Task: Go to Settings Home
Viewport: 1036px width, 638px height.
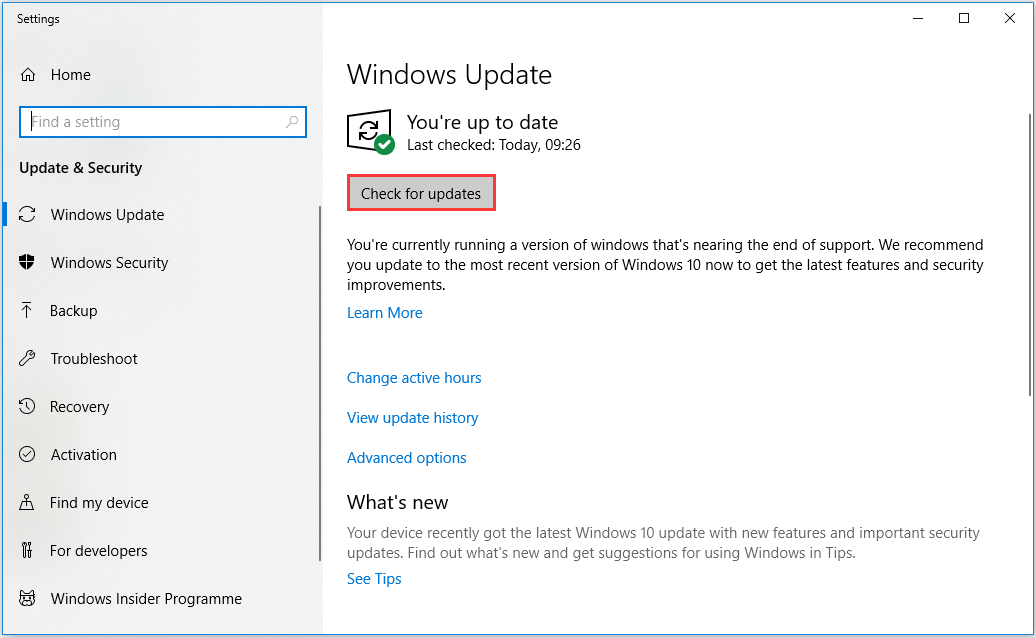Action: pos(71,75)
